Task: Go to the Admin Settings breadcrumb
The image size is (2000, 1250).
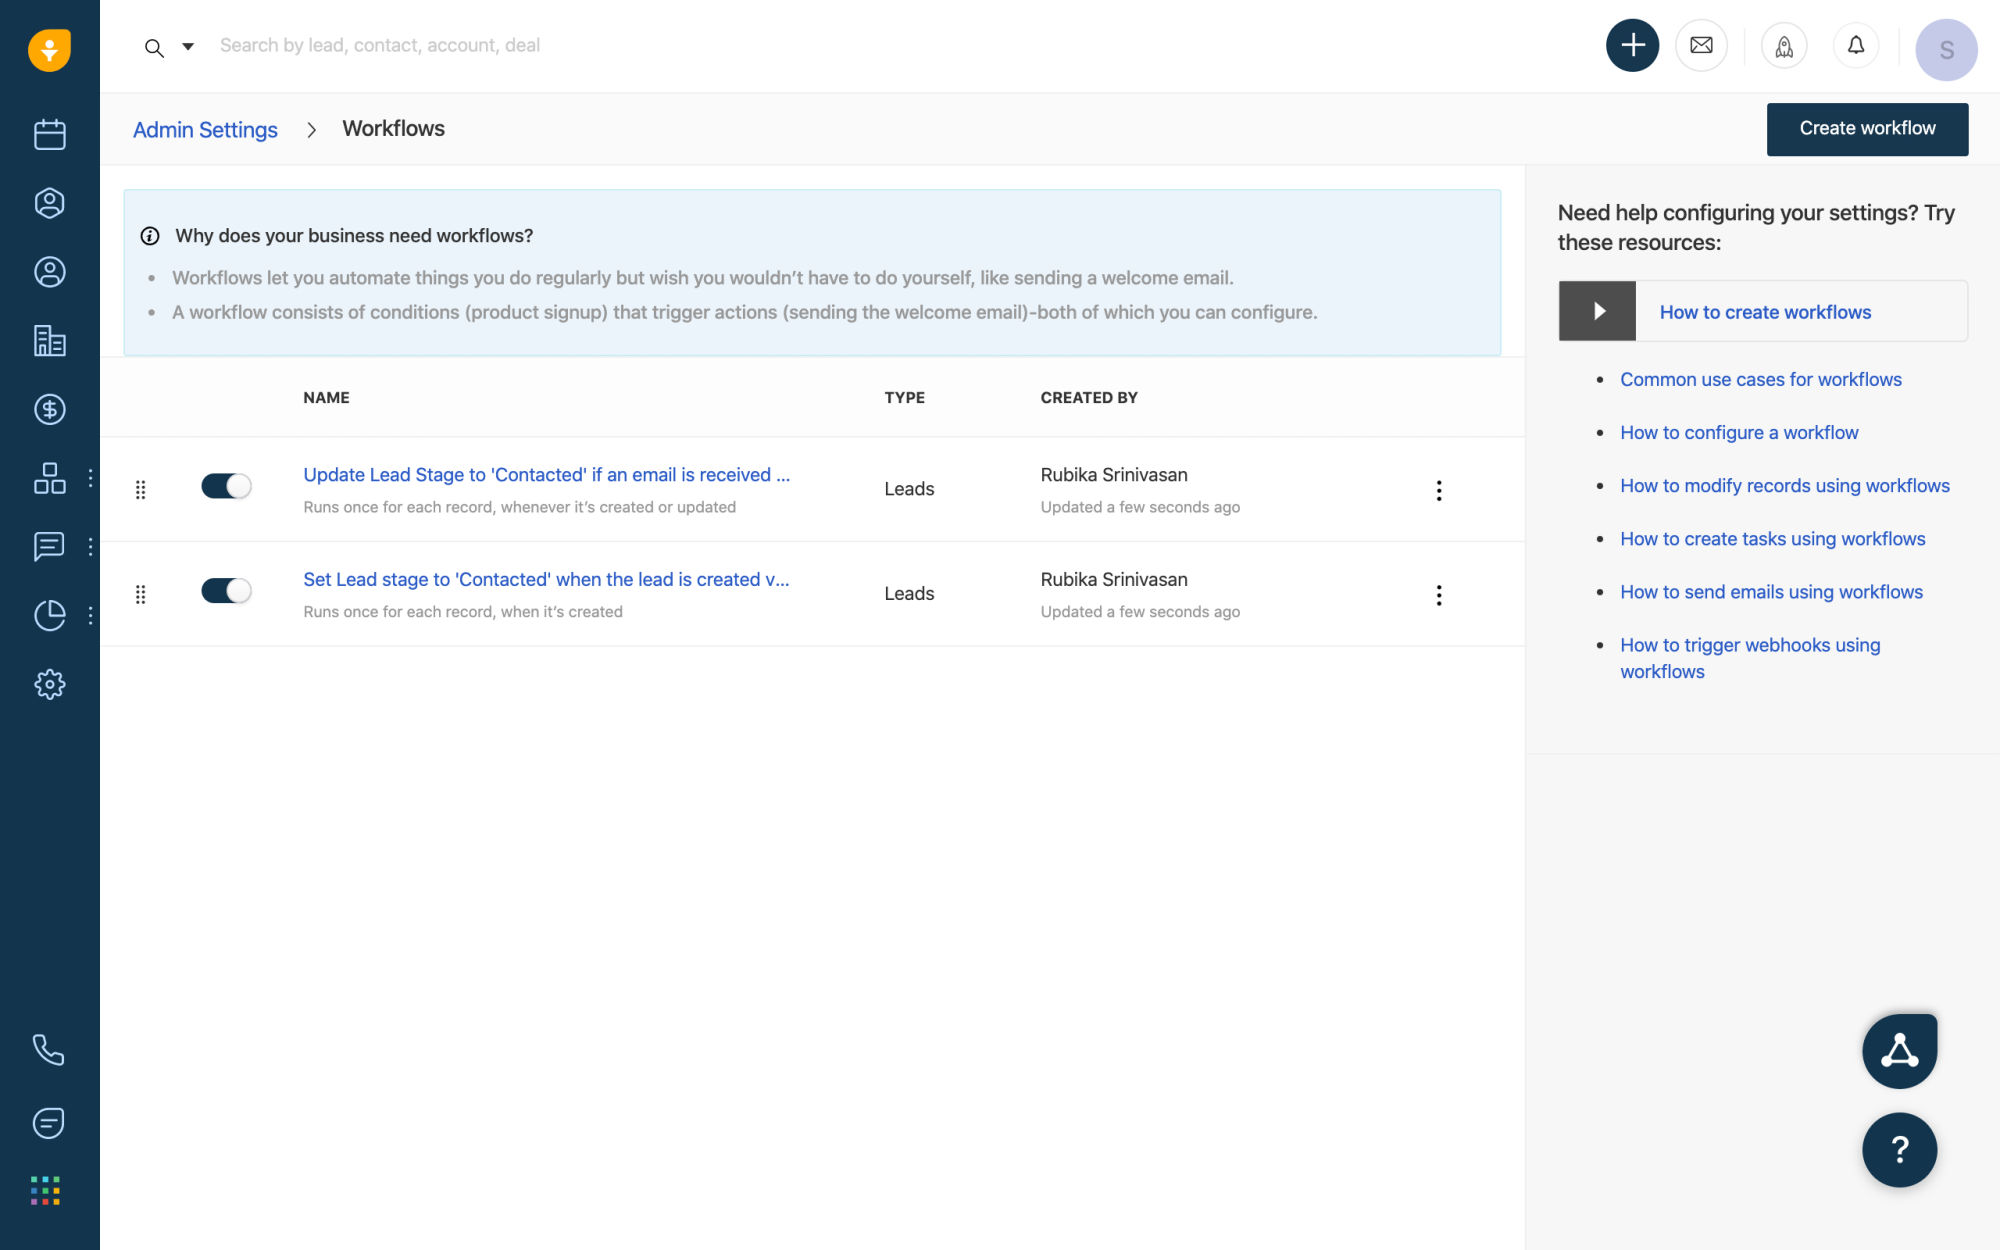Action: pyautogui.click(x=205, y=130)
